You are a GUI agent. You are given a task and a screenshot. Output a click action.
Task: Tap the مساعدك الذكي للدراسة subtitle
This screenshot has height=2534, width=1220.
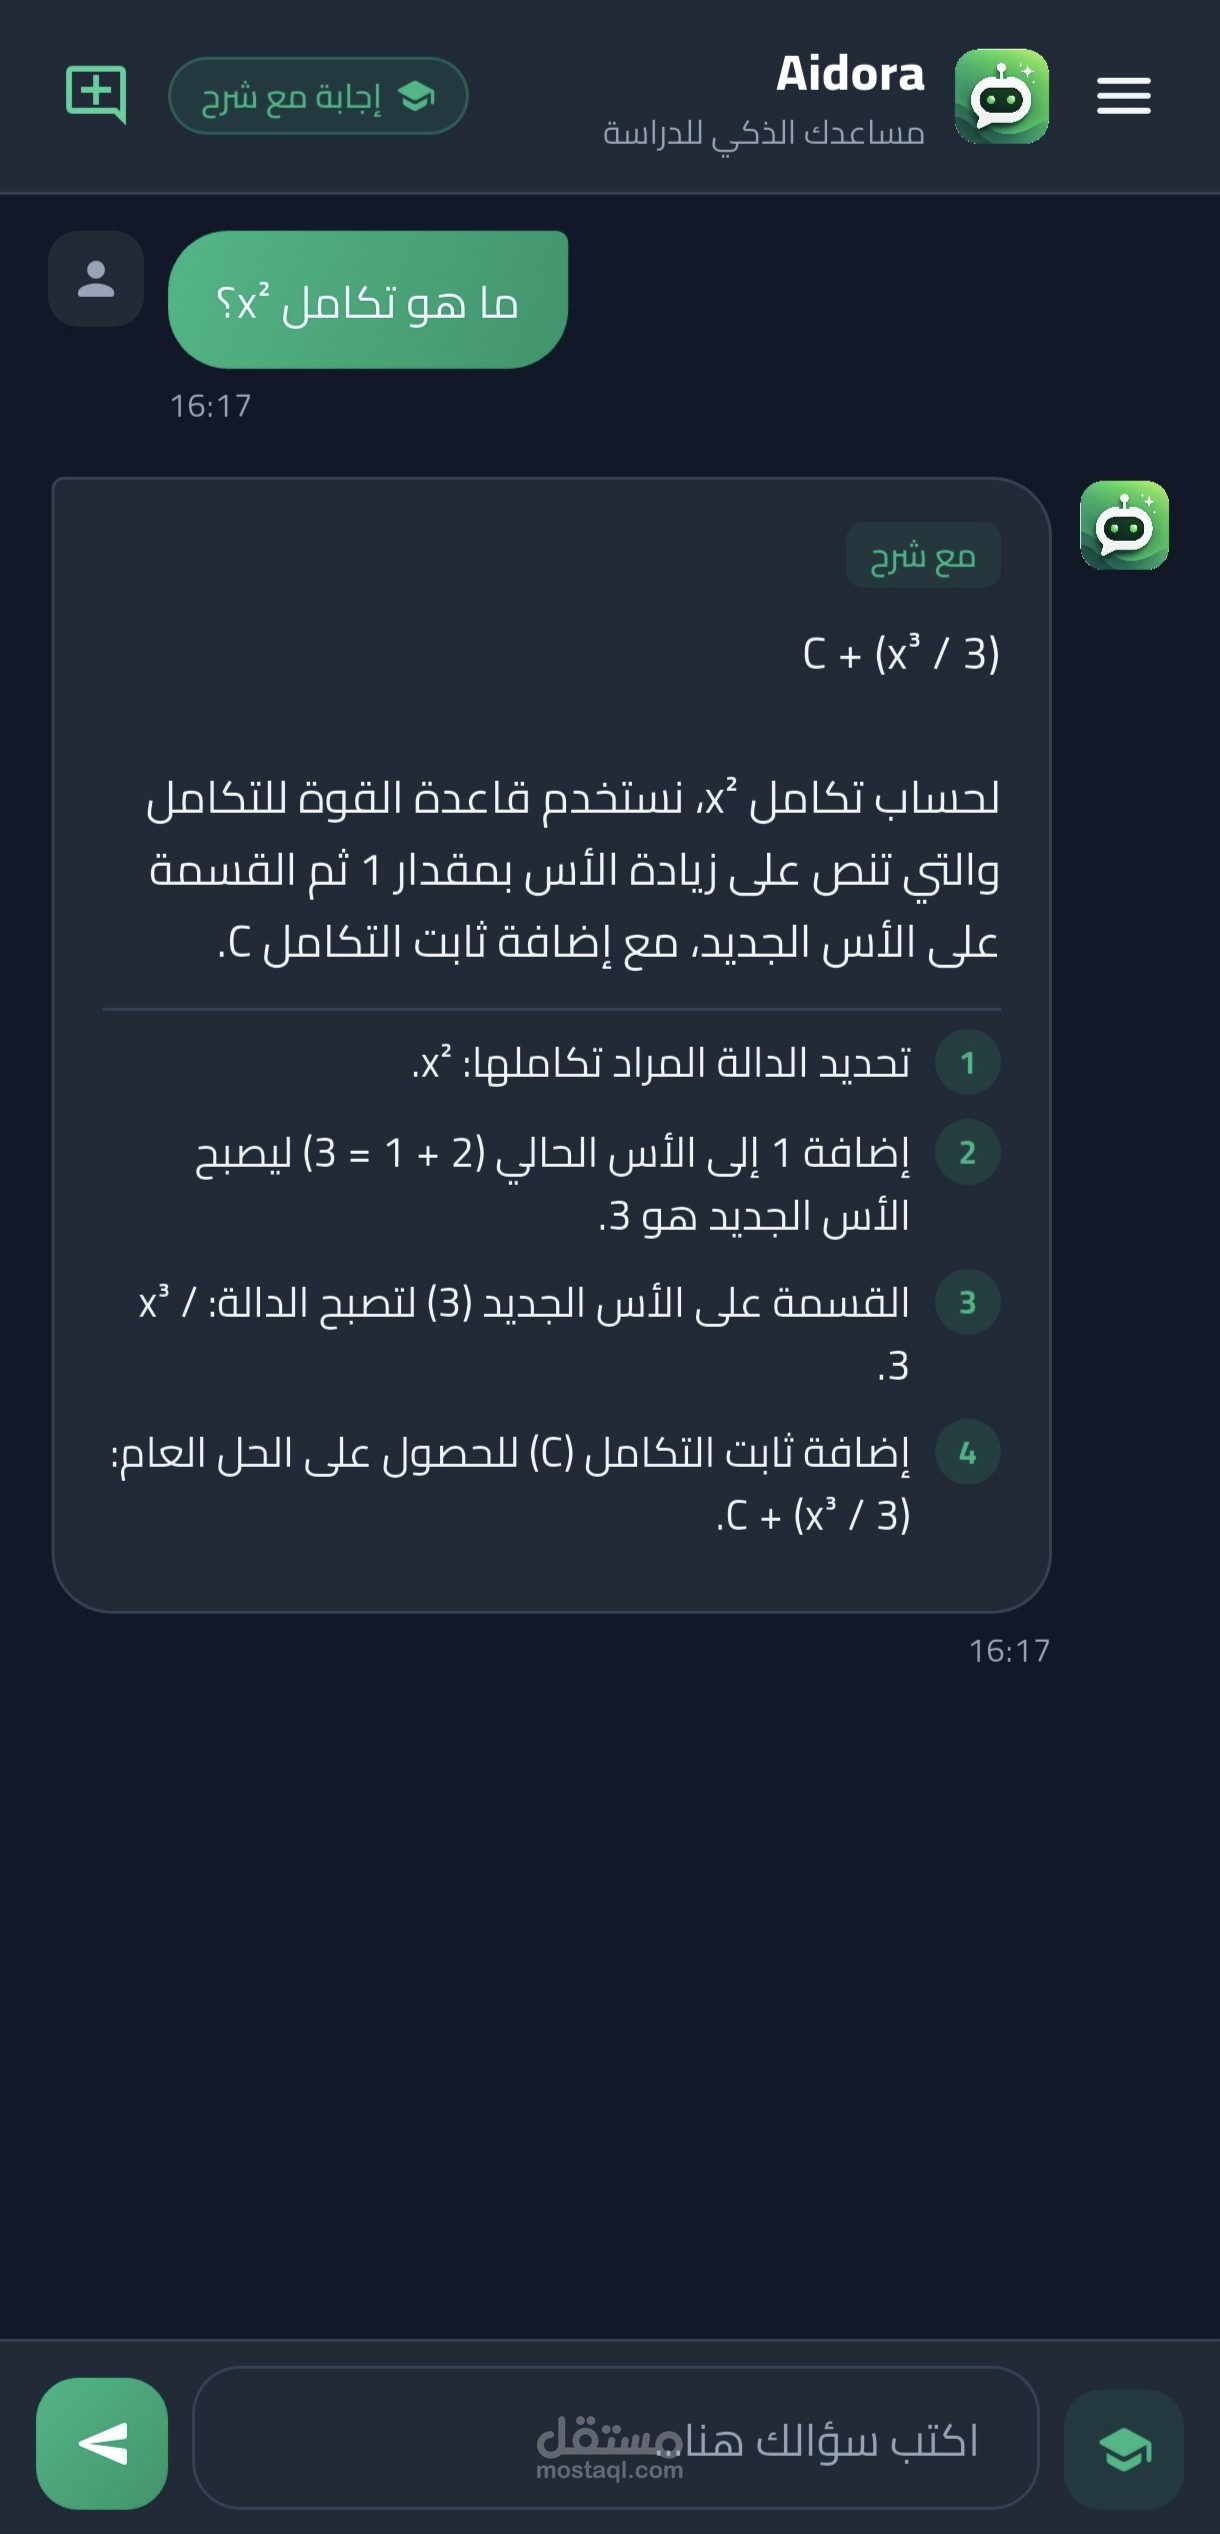763,133
